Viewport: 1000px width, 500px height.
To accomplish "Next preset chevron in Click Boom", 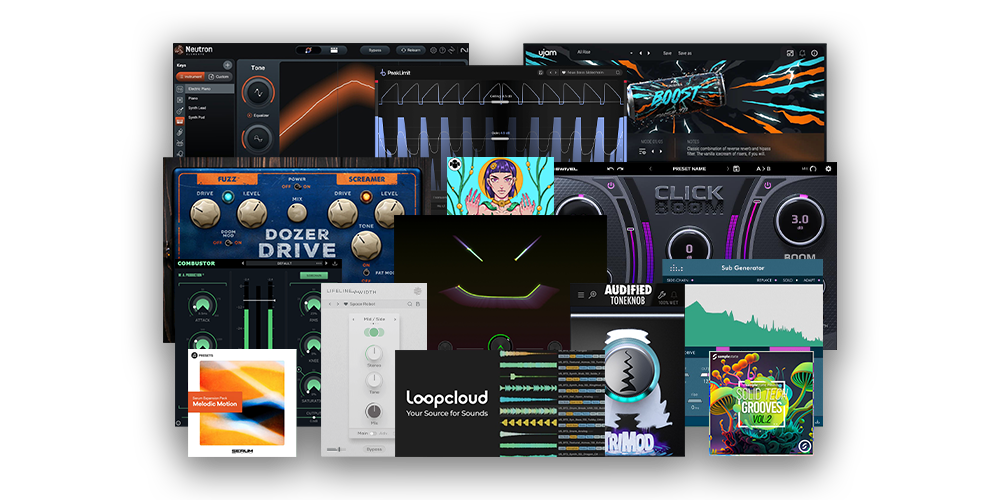I will 728,169.
